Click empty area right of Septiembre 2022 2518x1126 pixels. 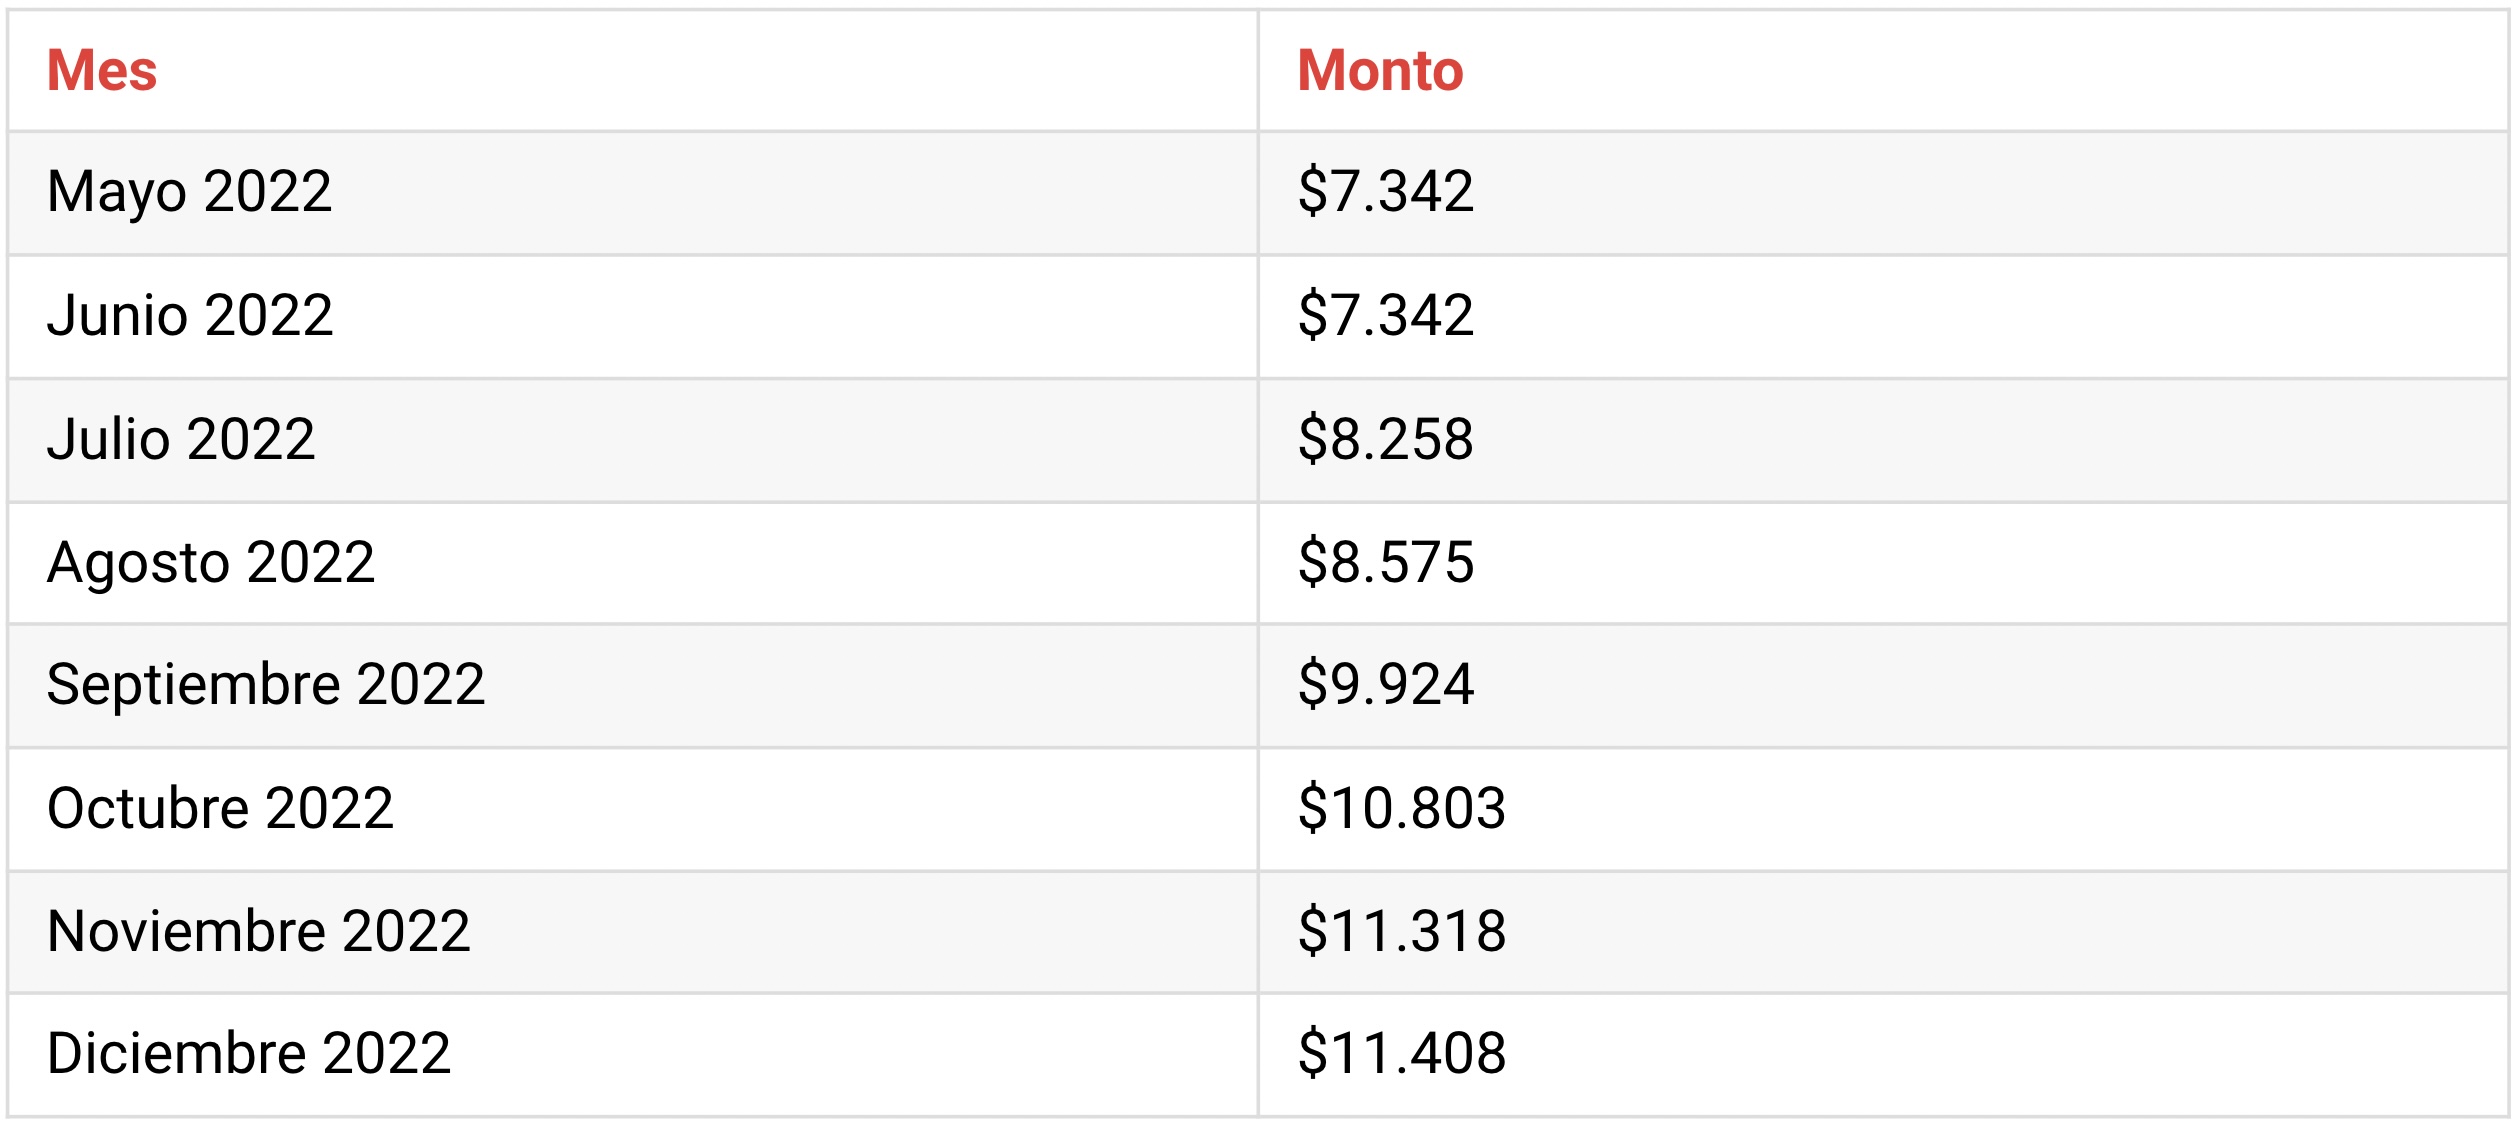click(x=870, y=686)
